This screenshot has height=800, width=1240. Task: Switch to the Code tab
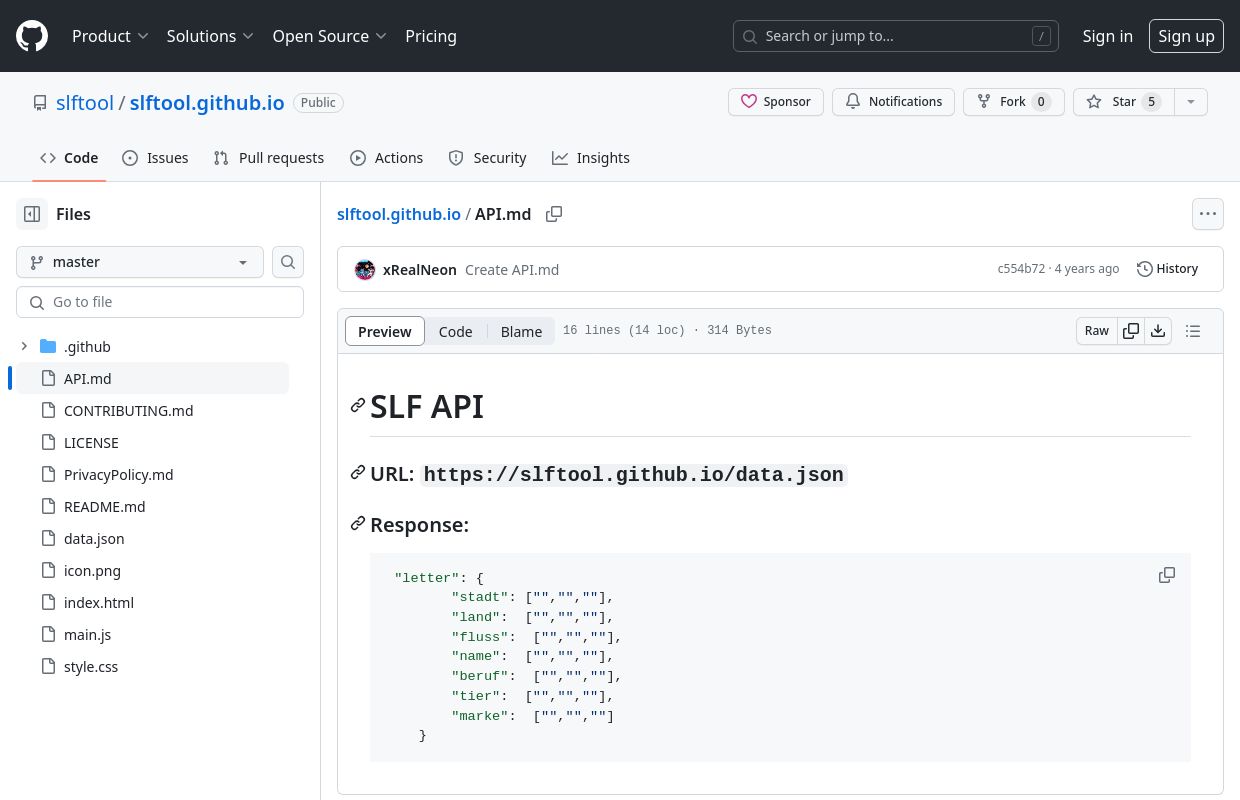coord(69,158)
